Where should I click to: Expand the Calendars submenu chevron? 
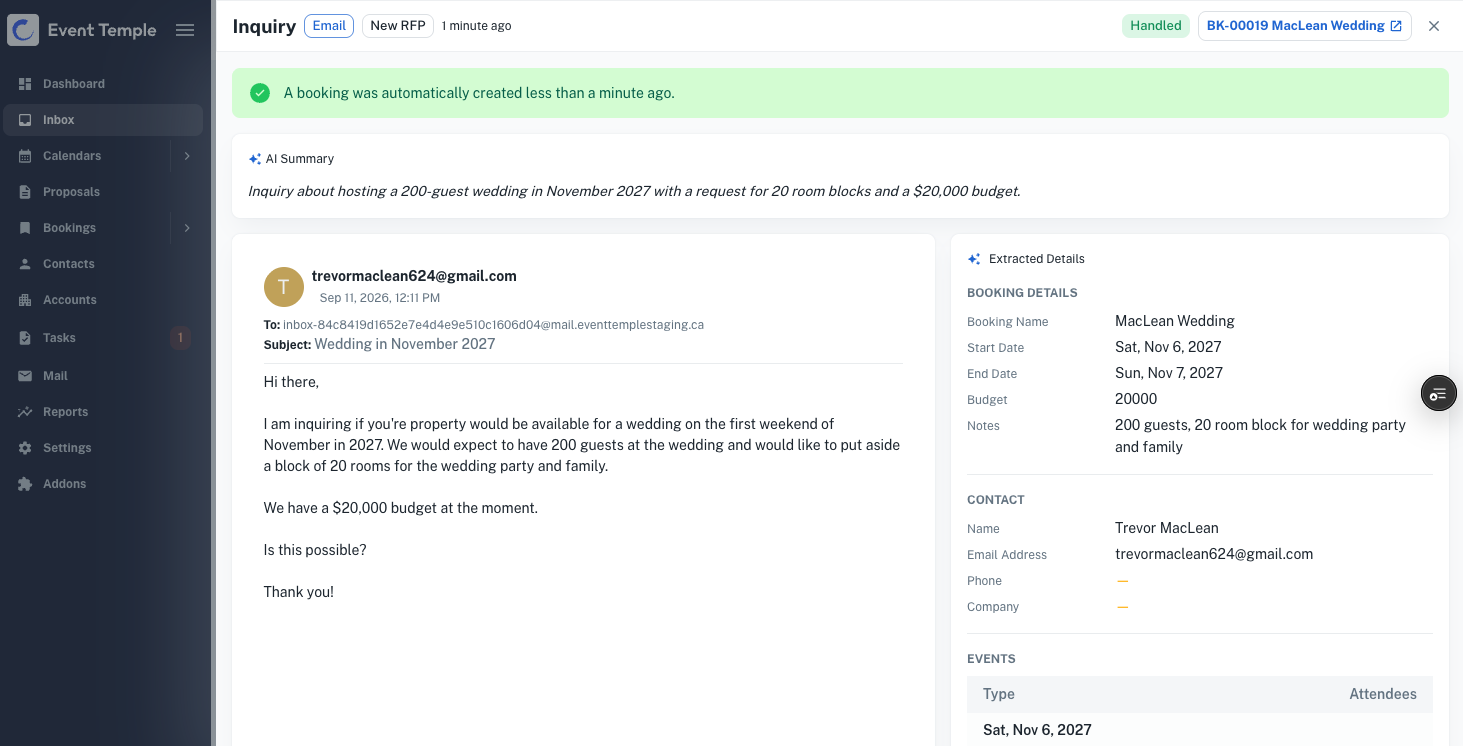pos(187,156)
